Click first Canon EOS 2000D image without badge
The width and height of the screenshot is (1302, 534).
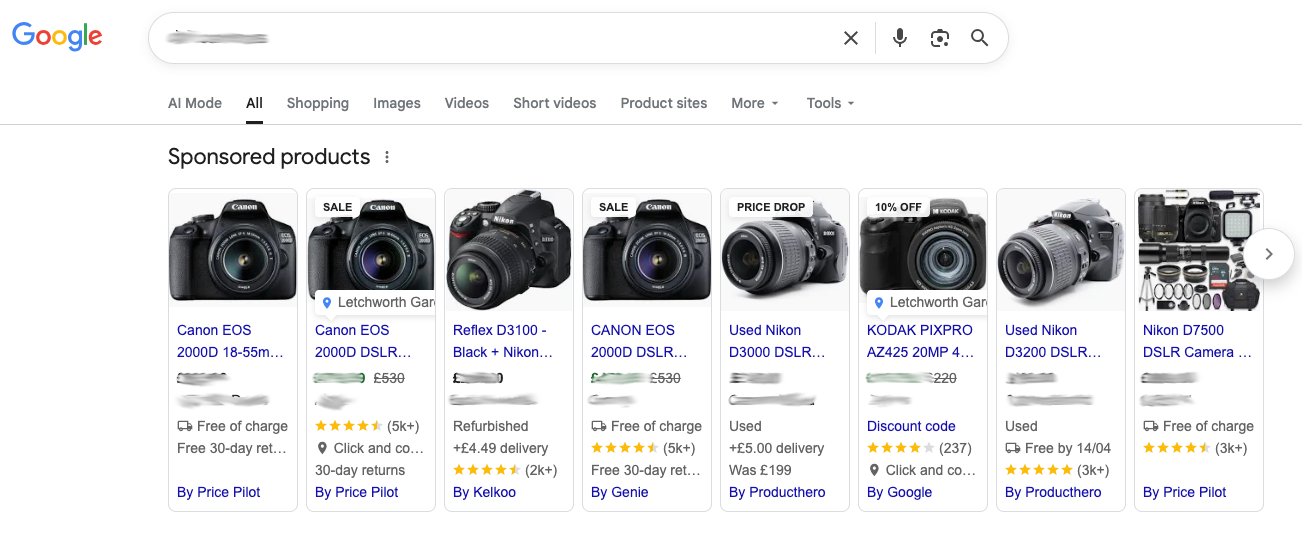tap(233, 250)
